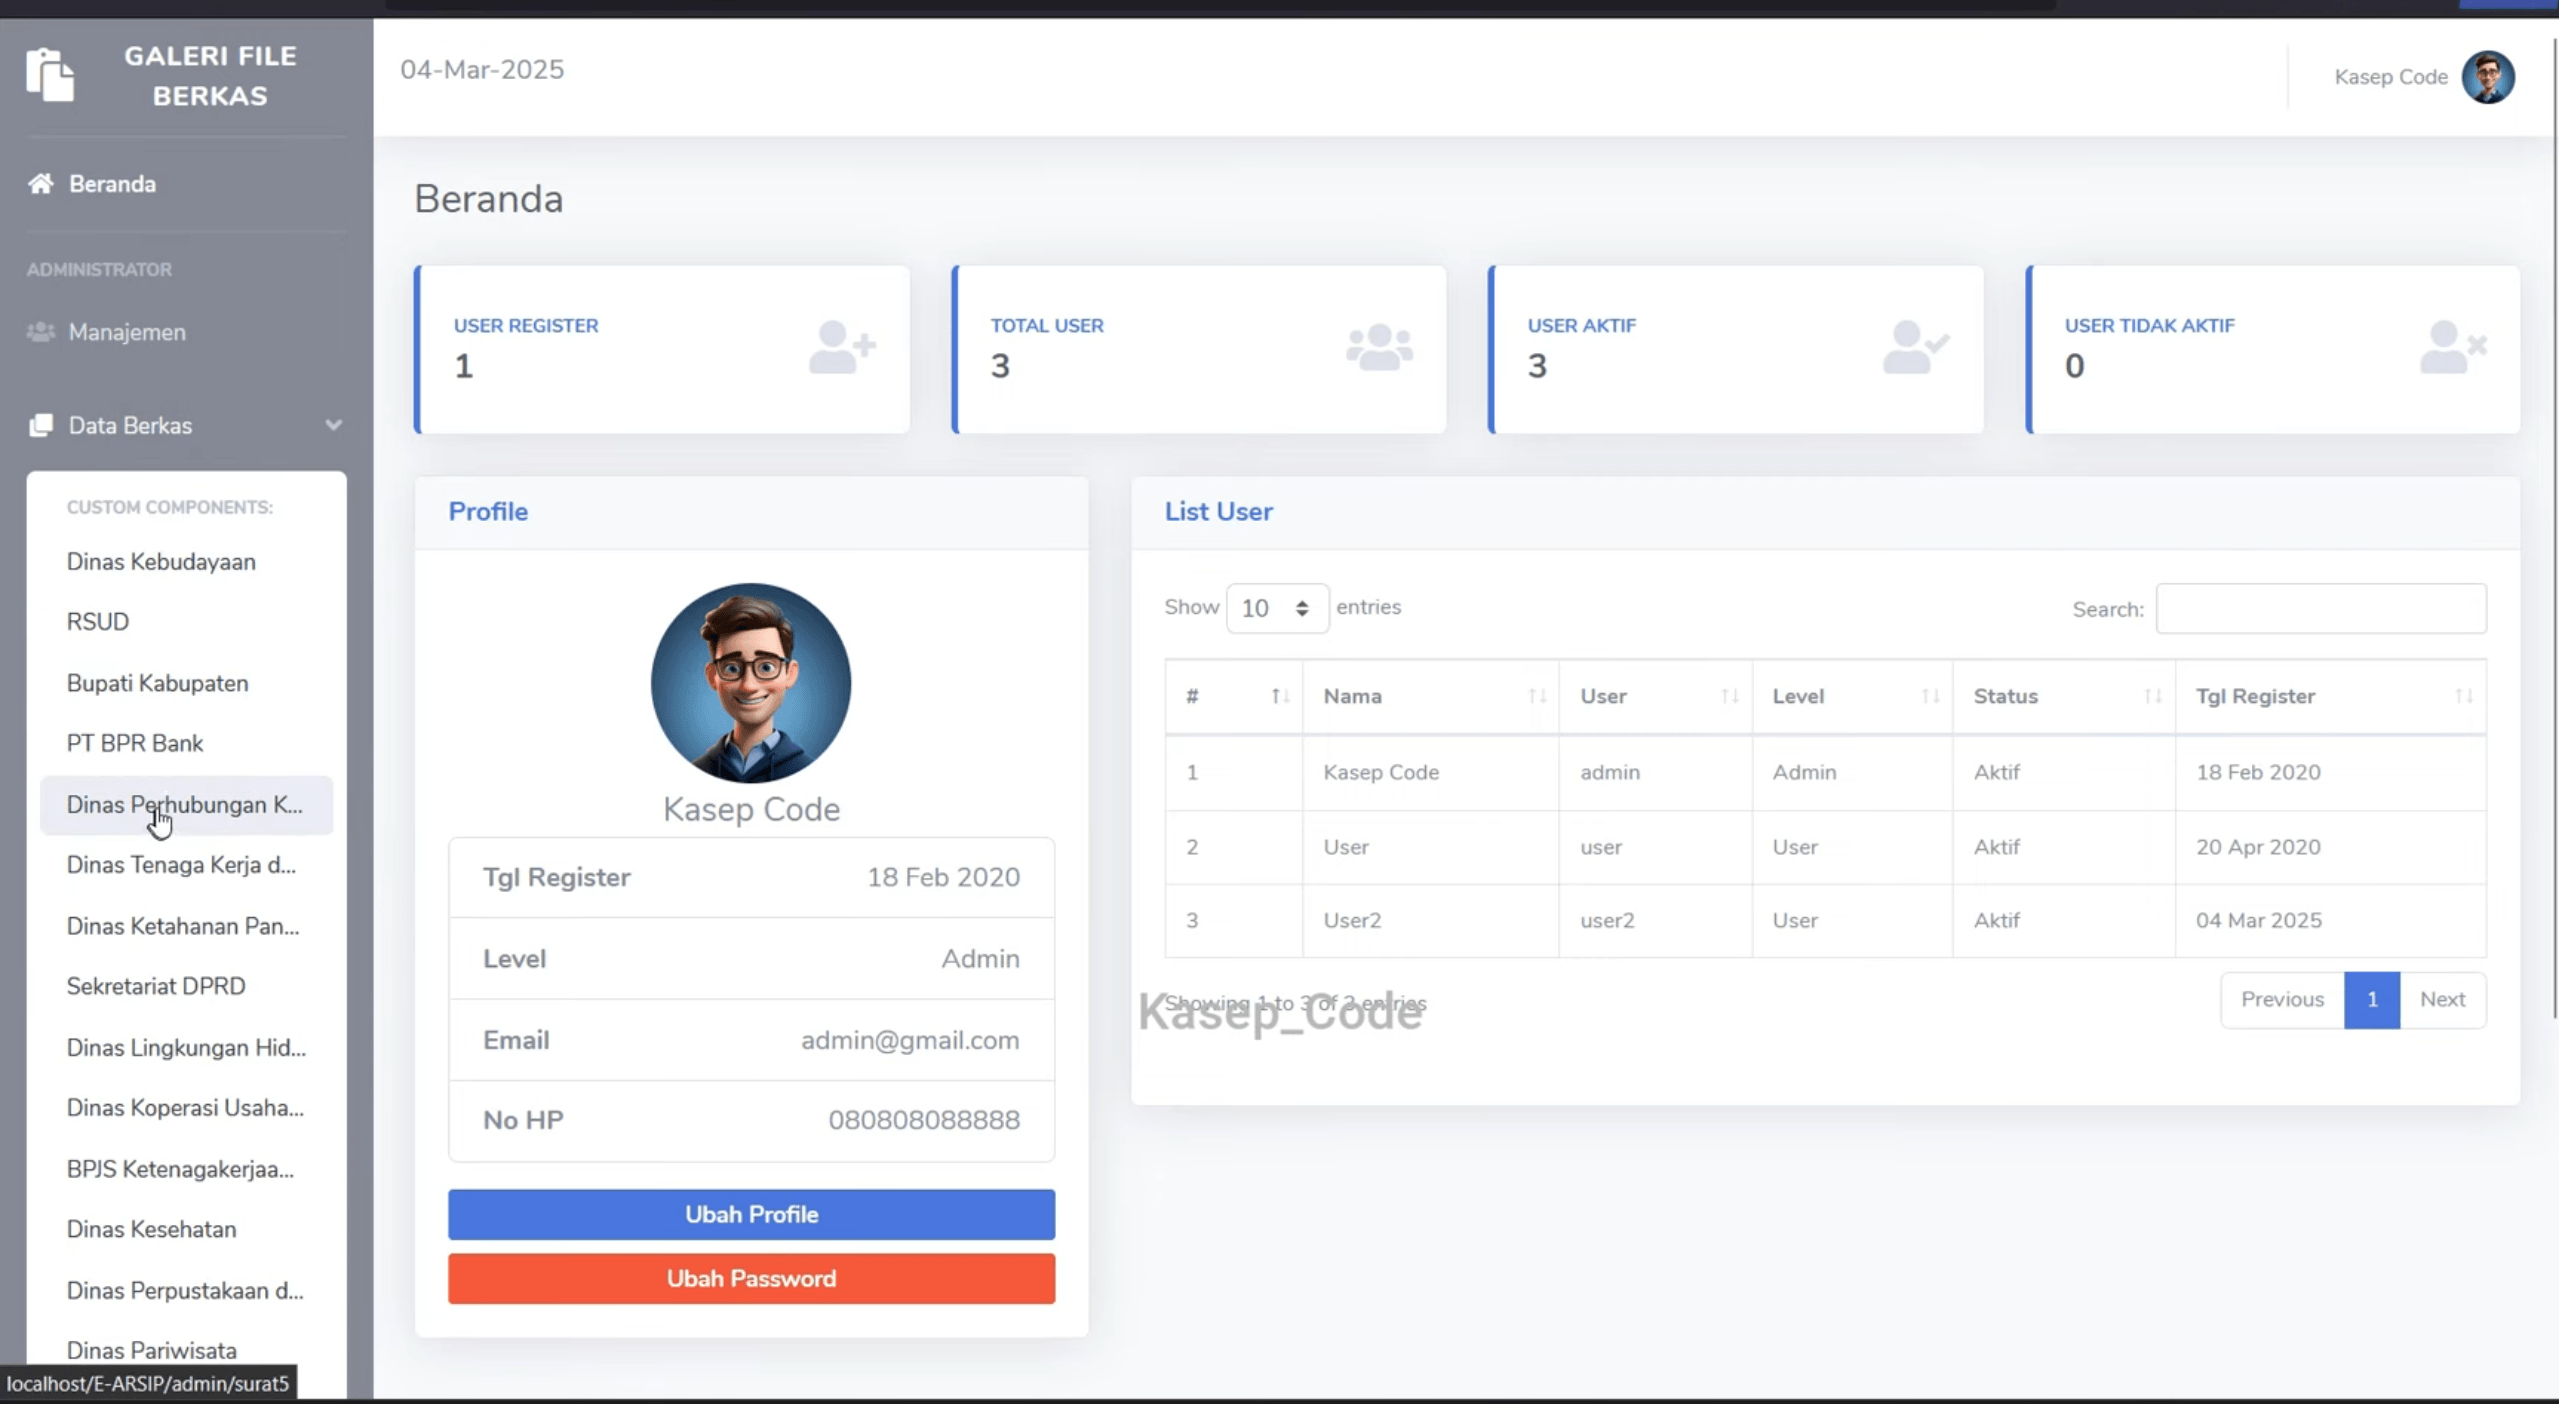Click the Data Berkas folder icon
The width and height of the screenshot is (2559, 1404).
[41, 425]
